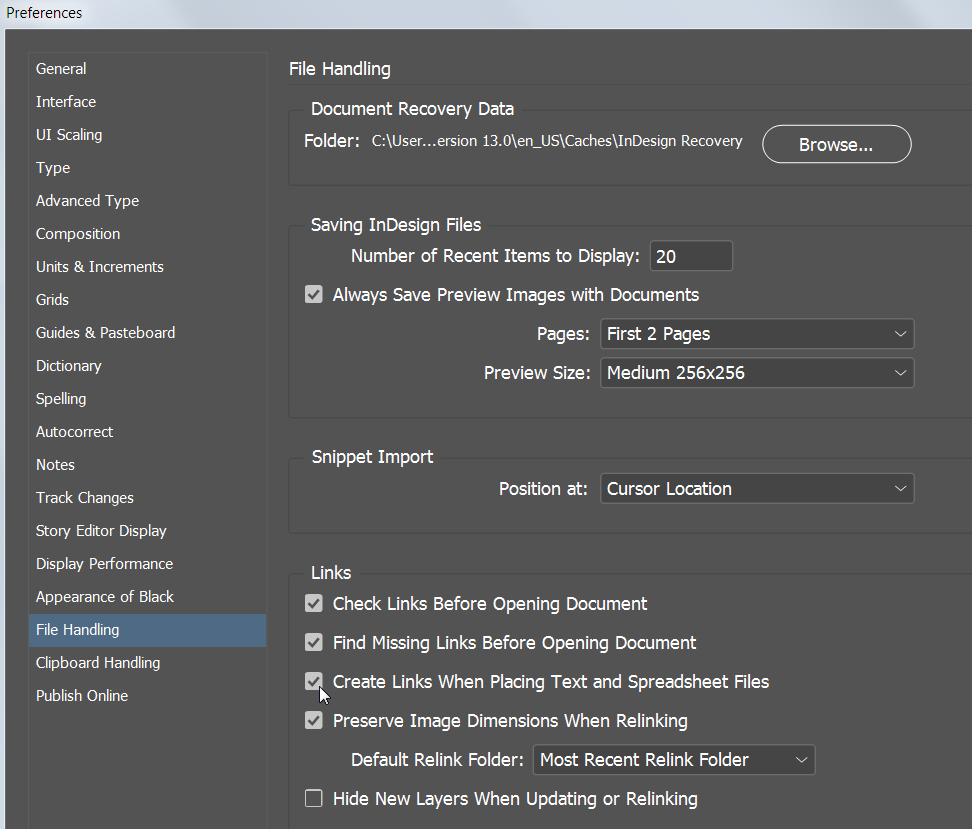This screenshot has height=829, width=972.
Task: Open the Snippet Import Position dropdown
Action: [757, 488]
